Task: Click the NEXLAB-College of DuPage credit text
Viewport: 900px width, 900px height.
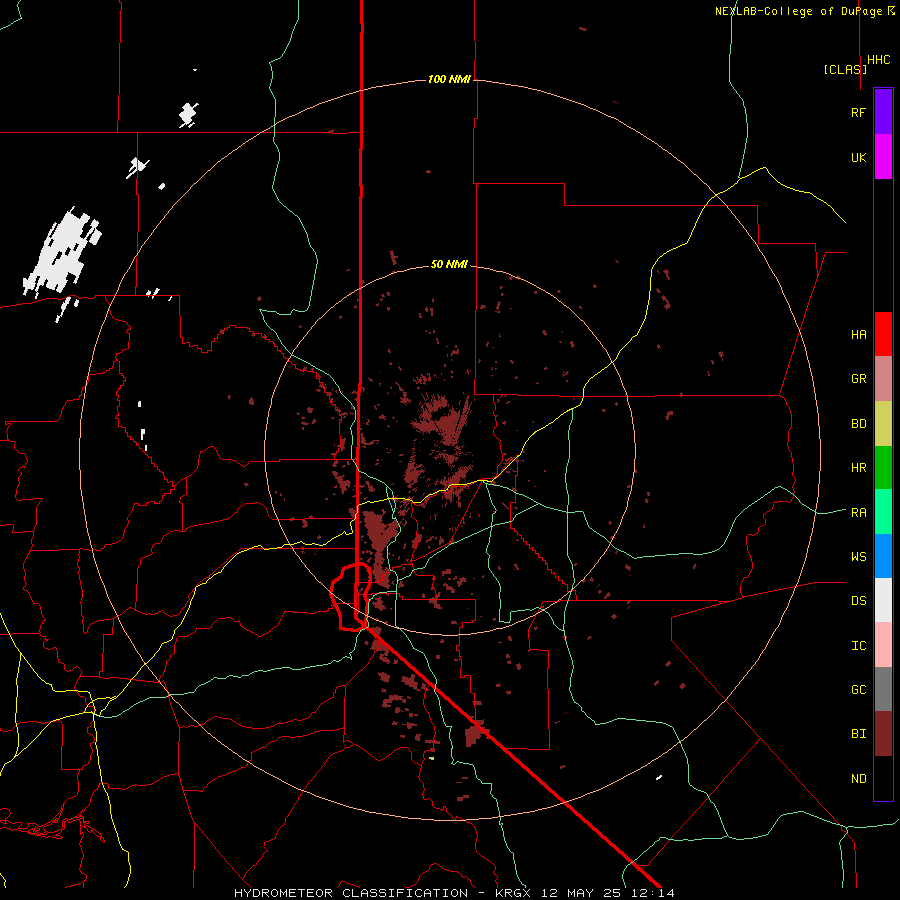Action: click(x=799, y=11)
